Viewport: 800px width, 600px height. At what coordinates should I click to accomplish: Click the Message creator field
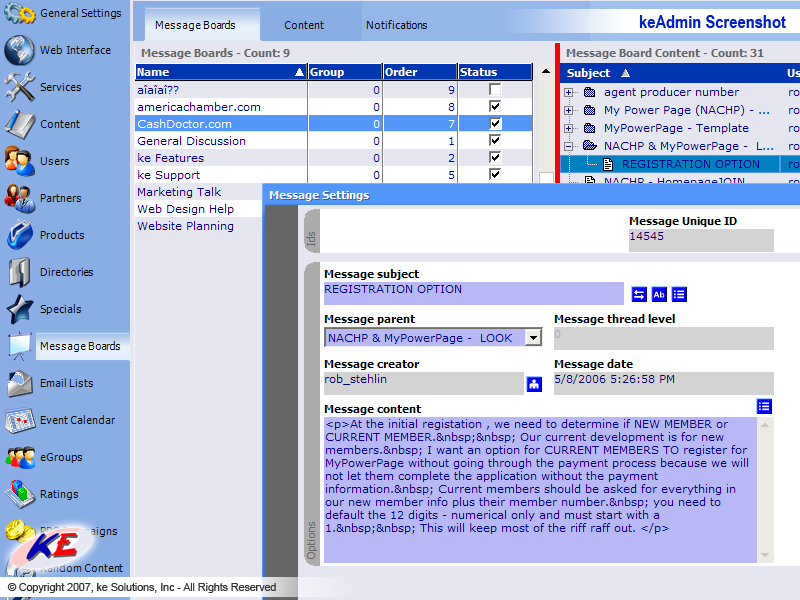(x=423, y=383)
